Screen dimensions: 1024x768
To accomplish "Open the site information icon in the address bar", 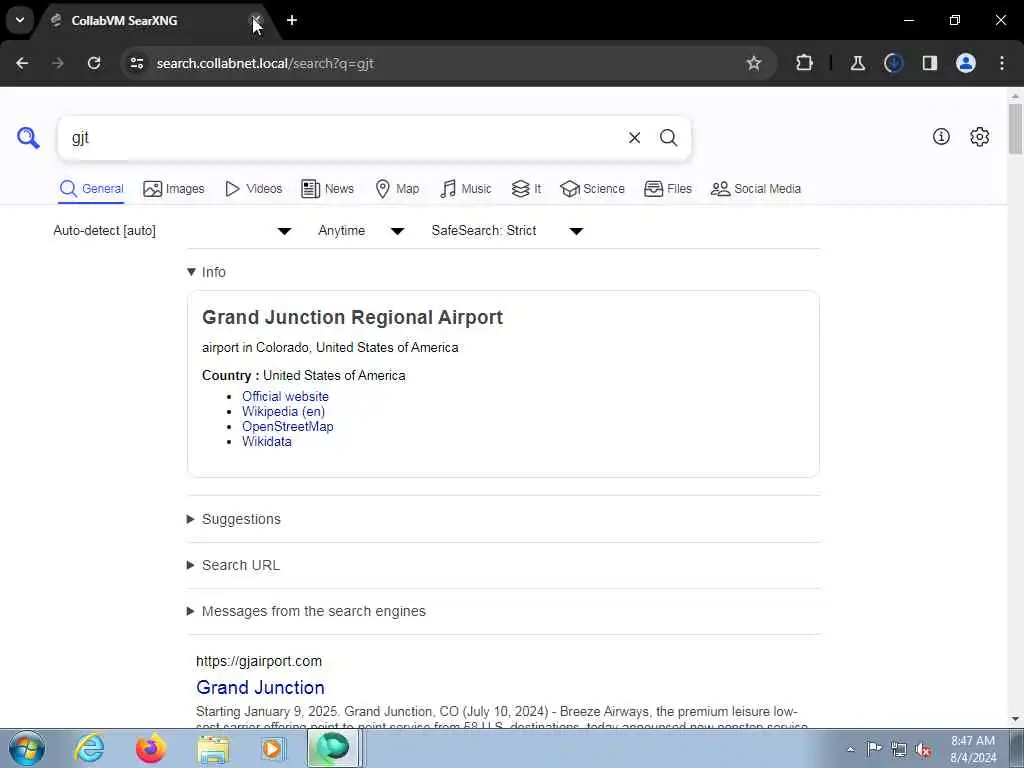I will point(136,63).
